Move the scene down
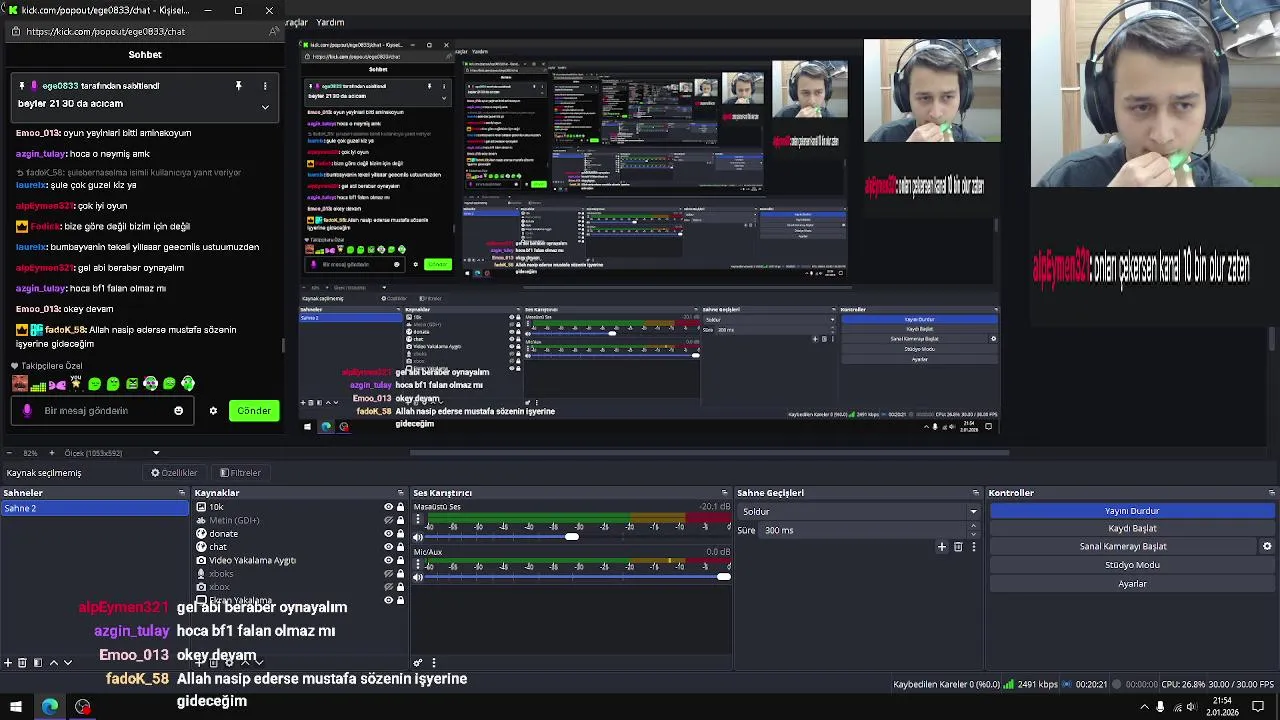This screenshot has width=1280, height=720. coord(68,662)
